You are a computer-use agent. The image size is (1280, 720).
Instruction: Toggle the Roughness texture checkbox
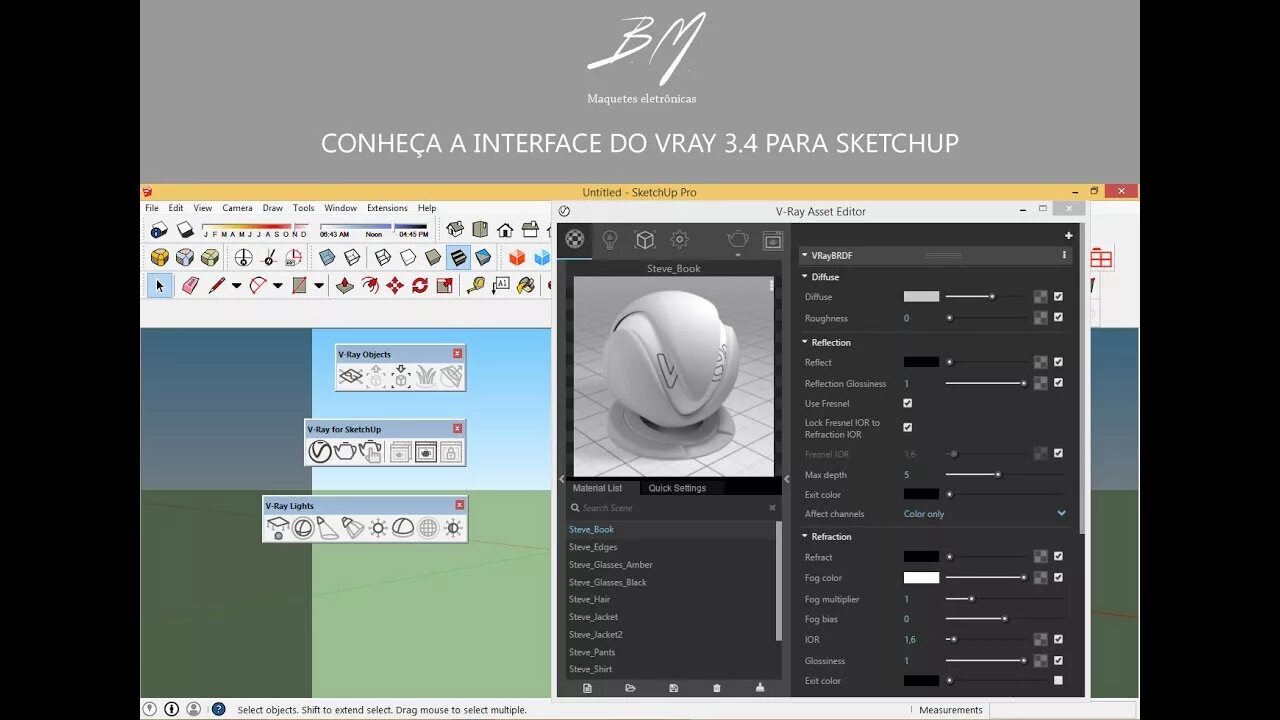click(x=1058, y=317)
